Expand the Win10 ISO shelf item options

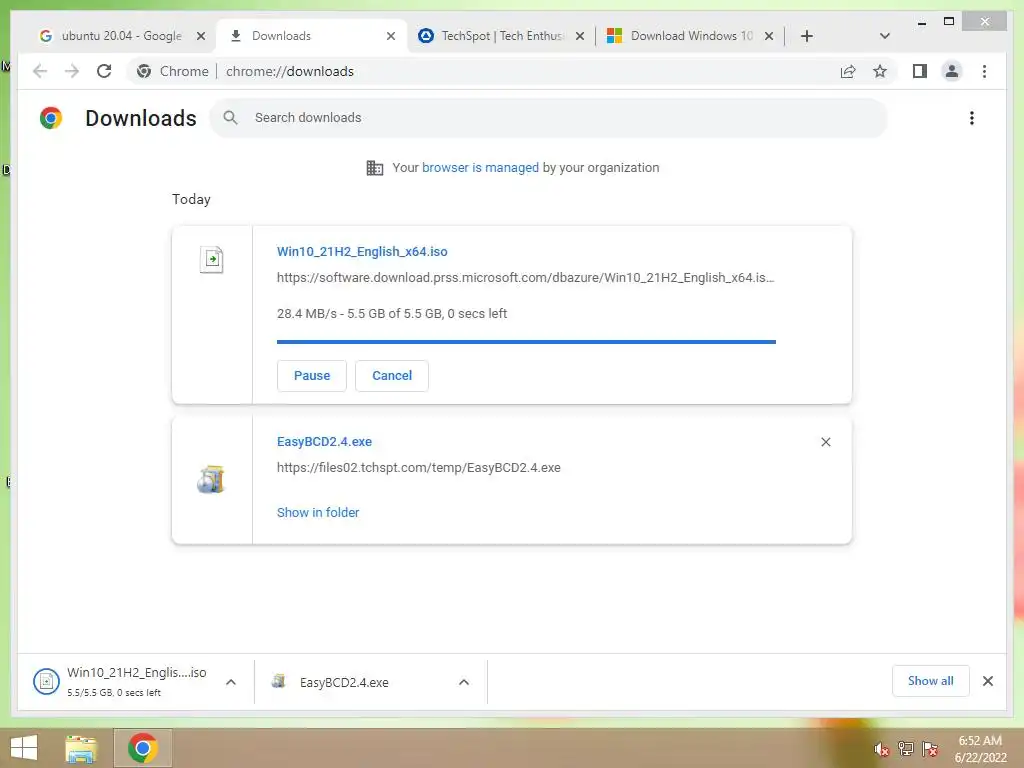click(231, 682)
